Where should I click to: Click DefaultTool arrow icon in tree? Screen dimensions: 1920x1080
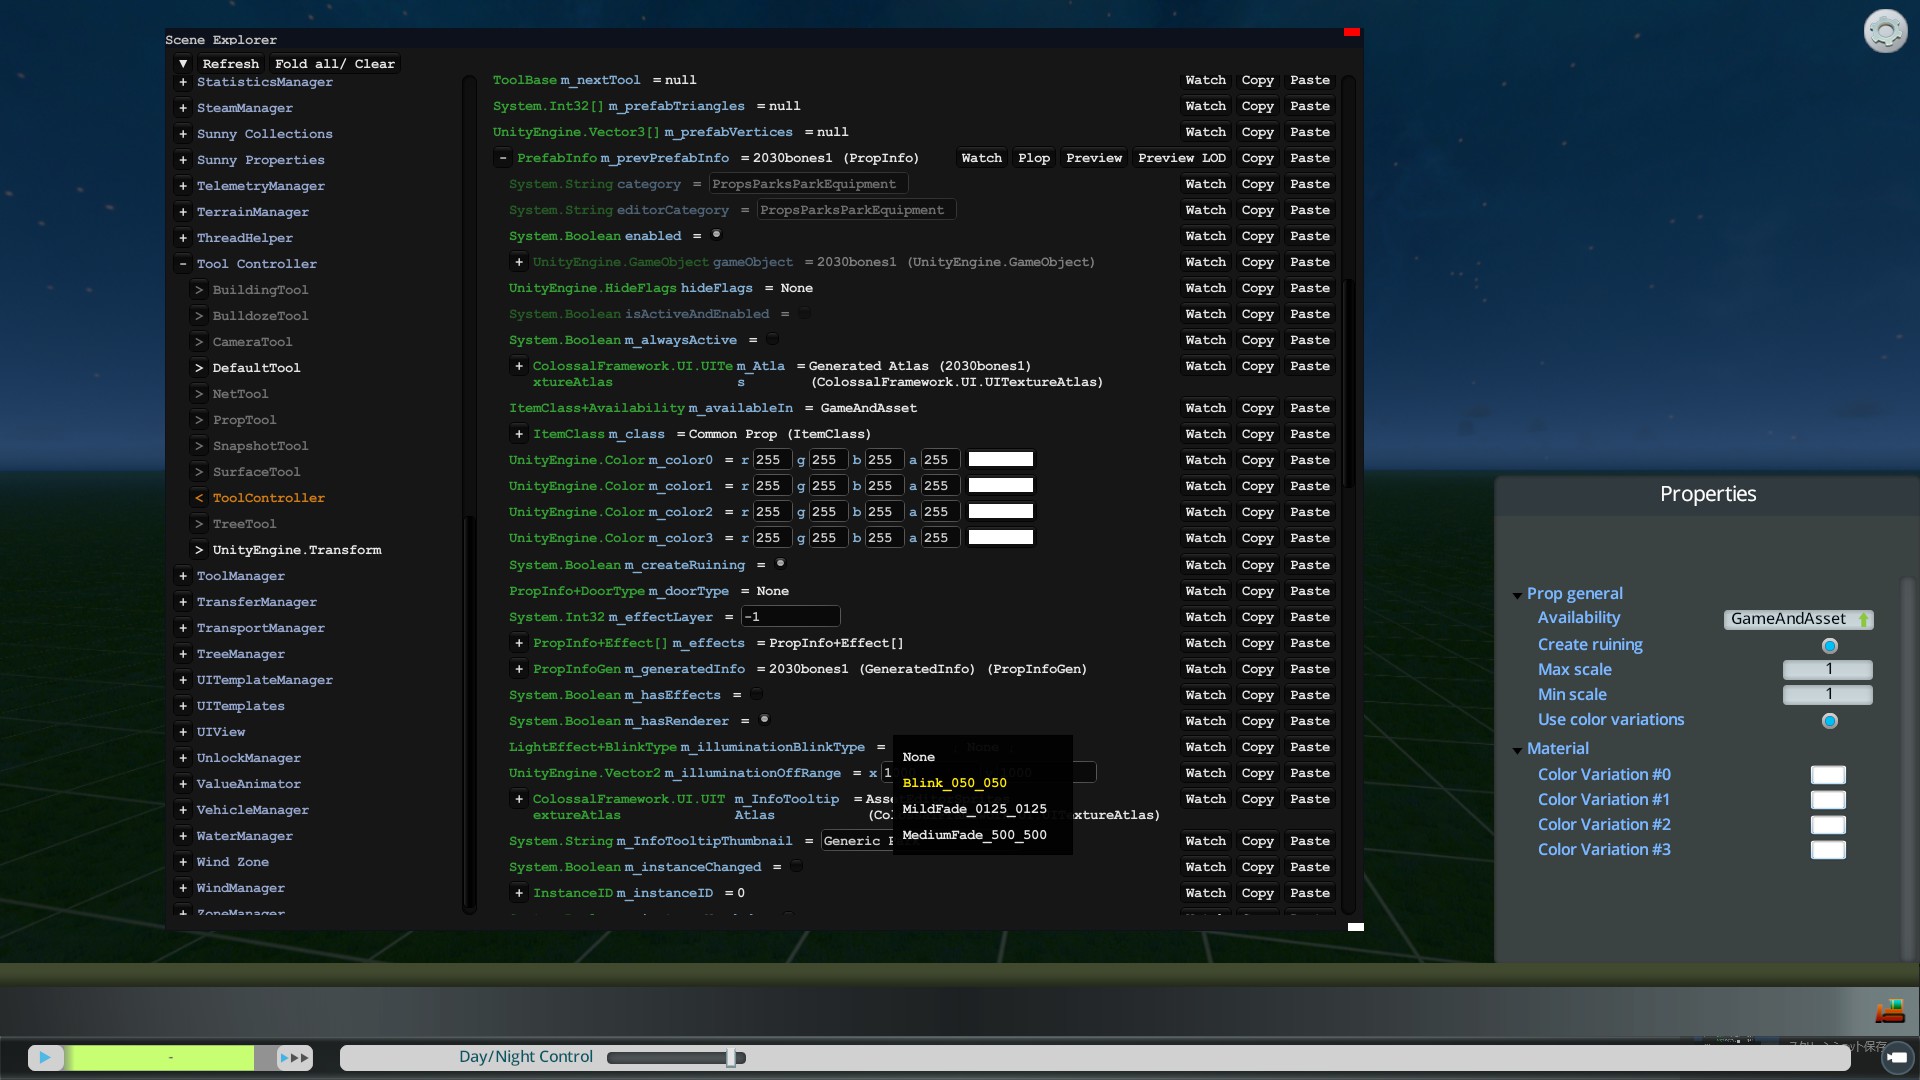pos(199,368)
